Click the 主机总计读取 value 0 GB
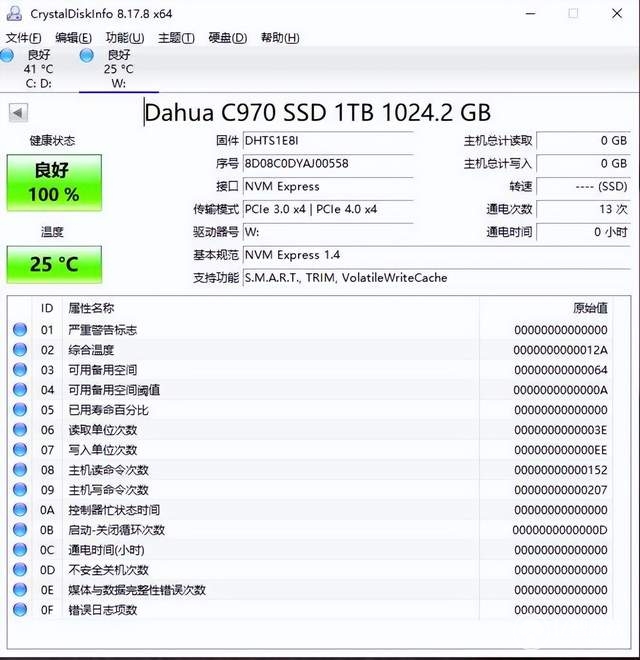This screenshot has width=640, height=660. click(583, 141)
